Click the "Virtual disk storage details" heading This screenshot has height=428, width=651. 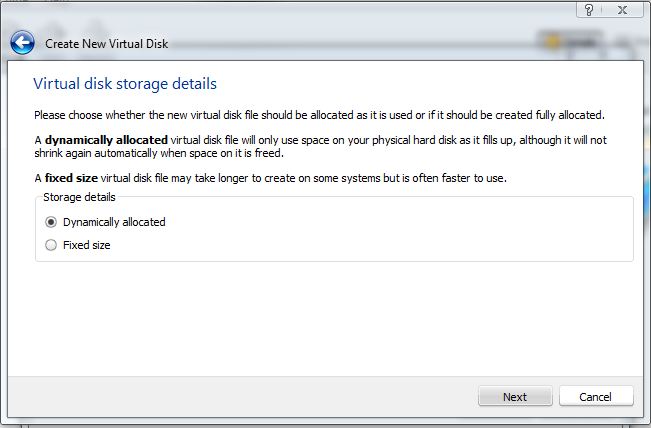(125, 83)
